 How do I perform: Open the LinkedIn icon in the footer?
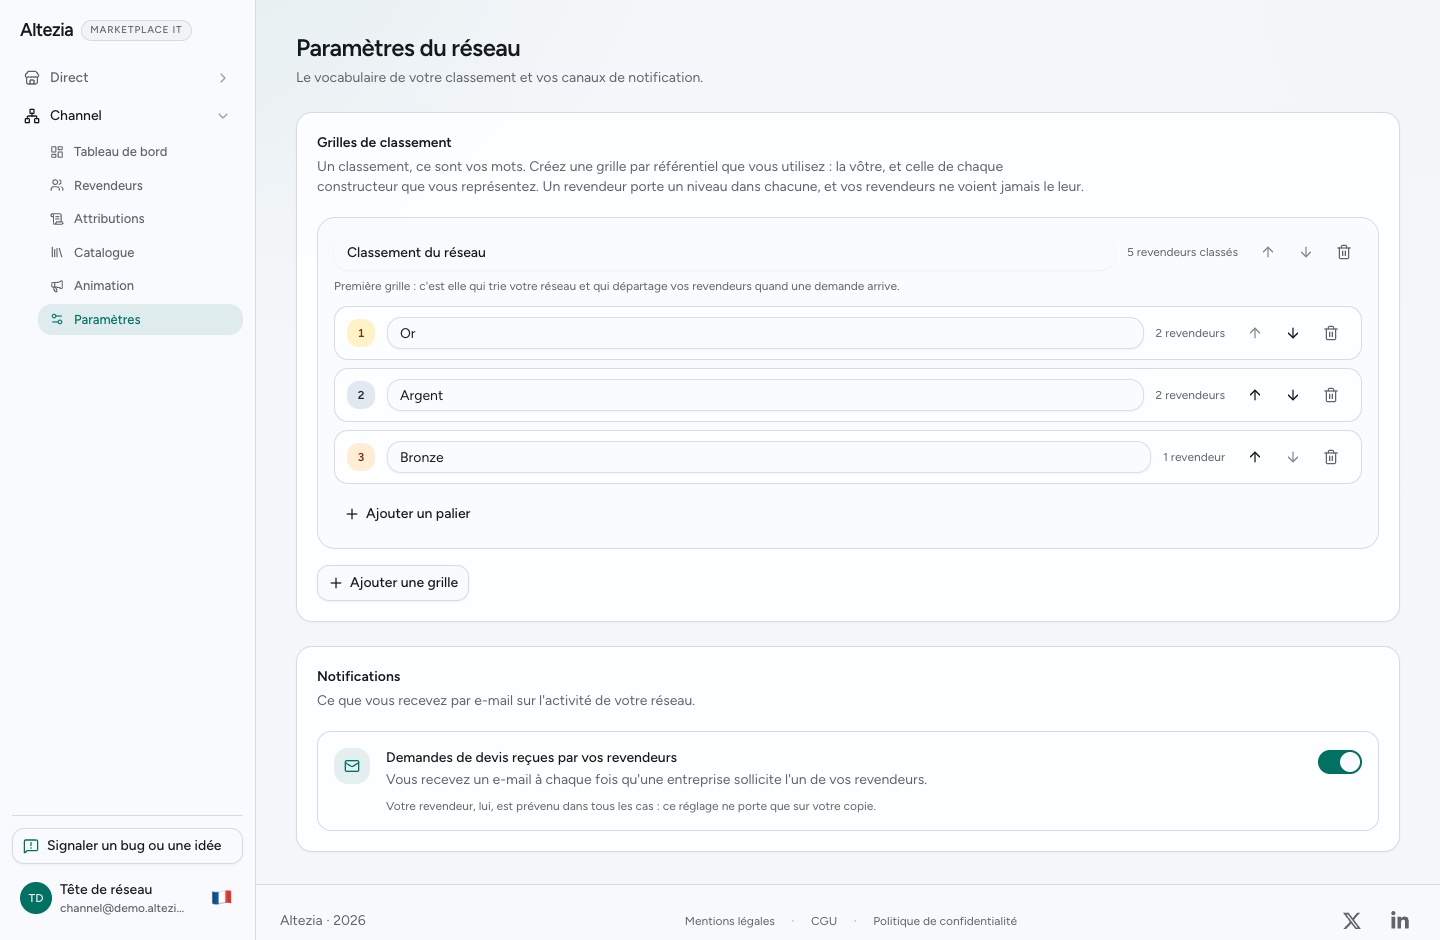coord(1400,921)
